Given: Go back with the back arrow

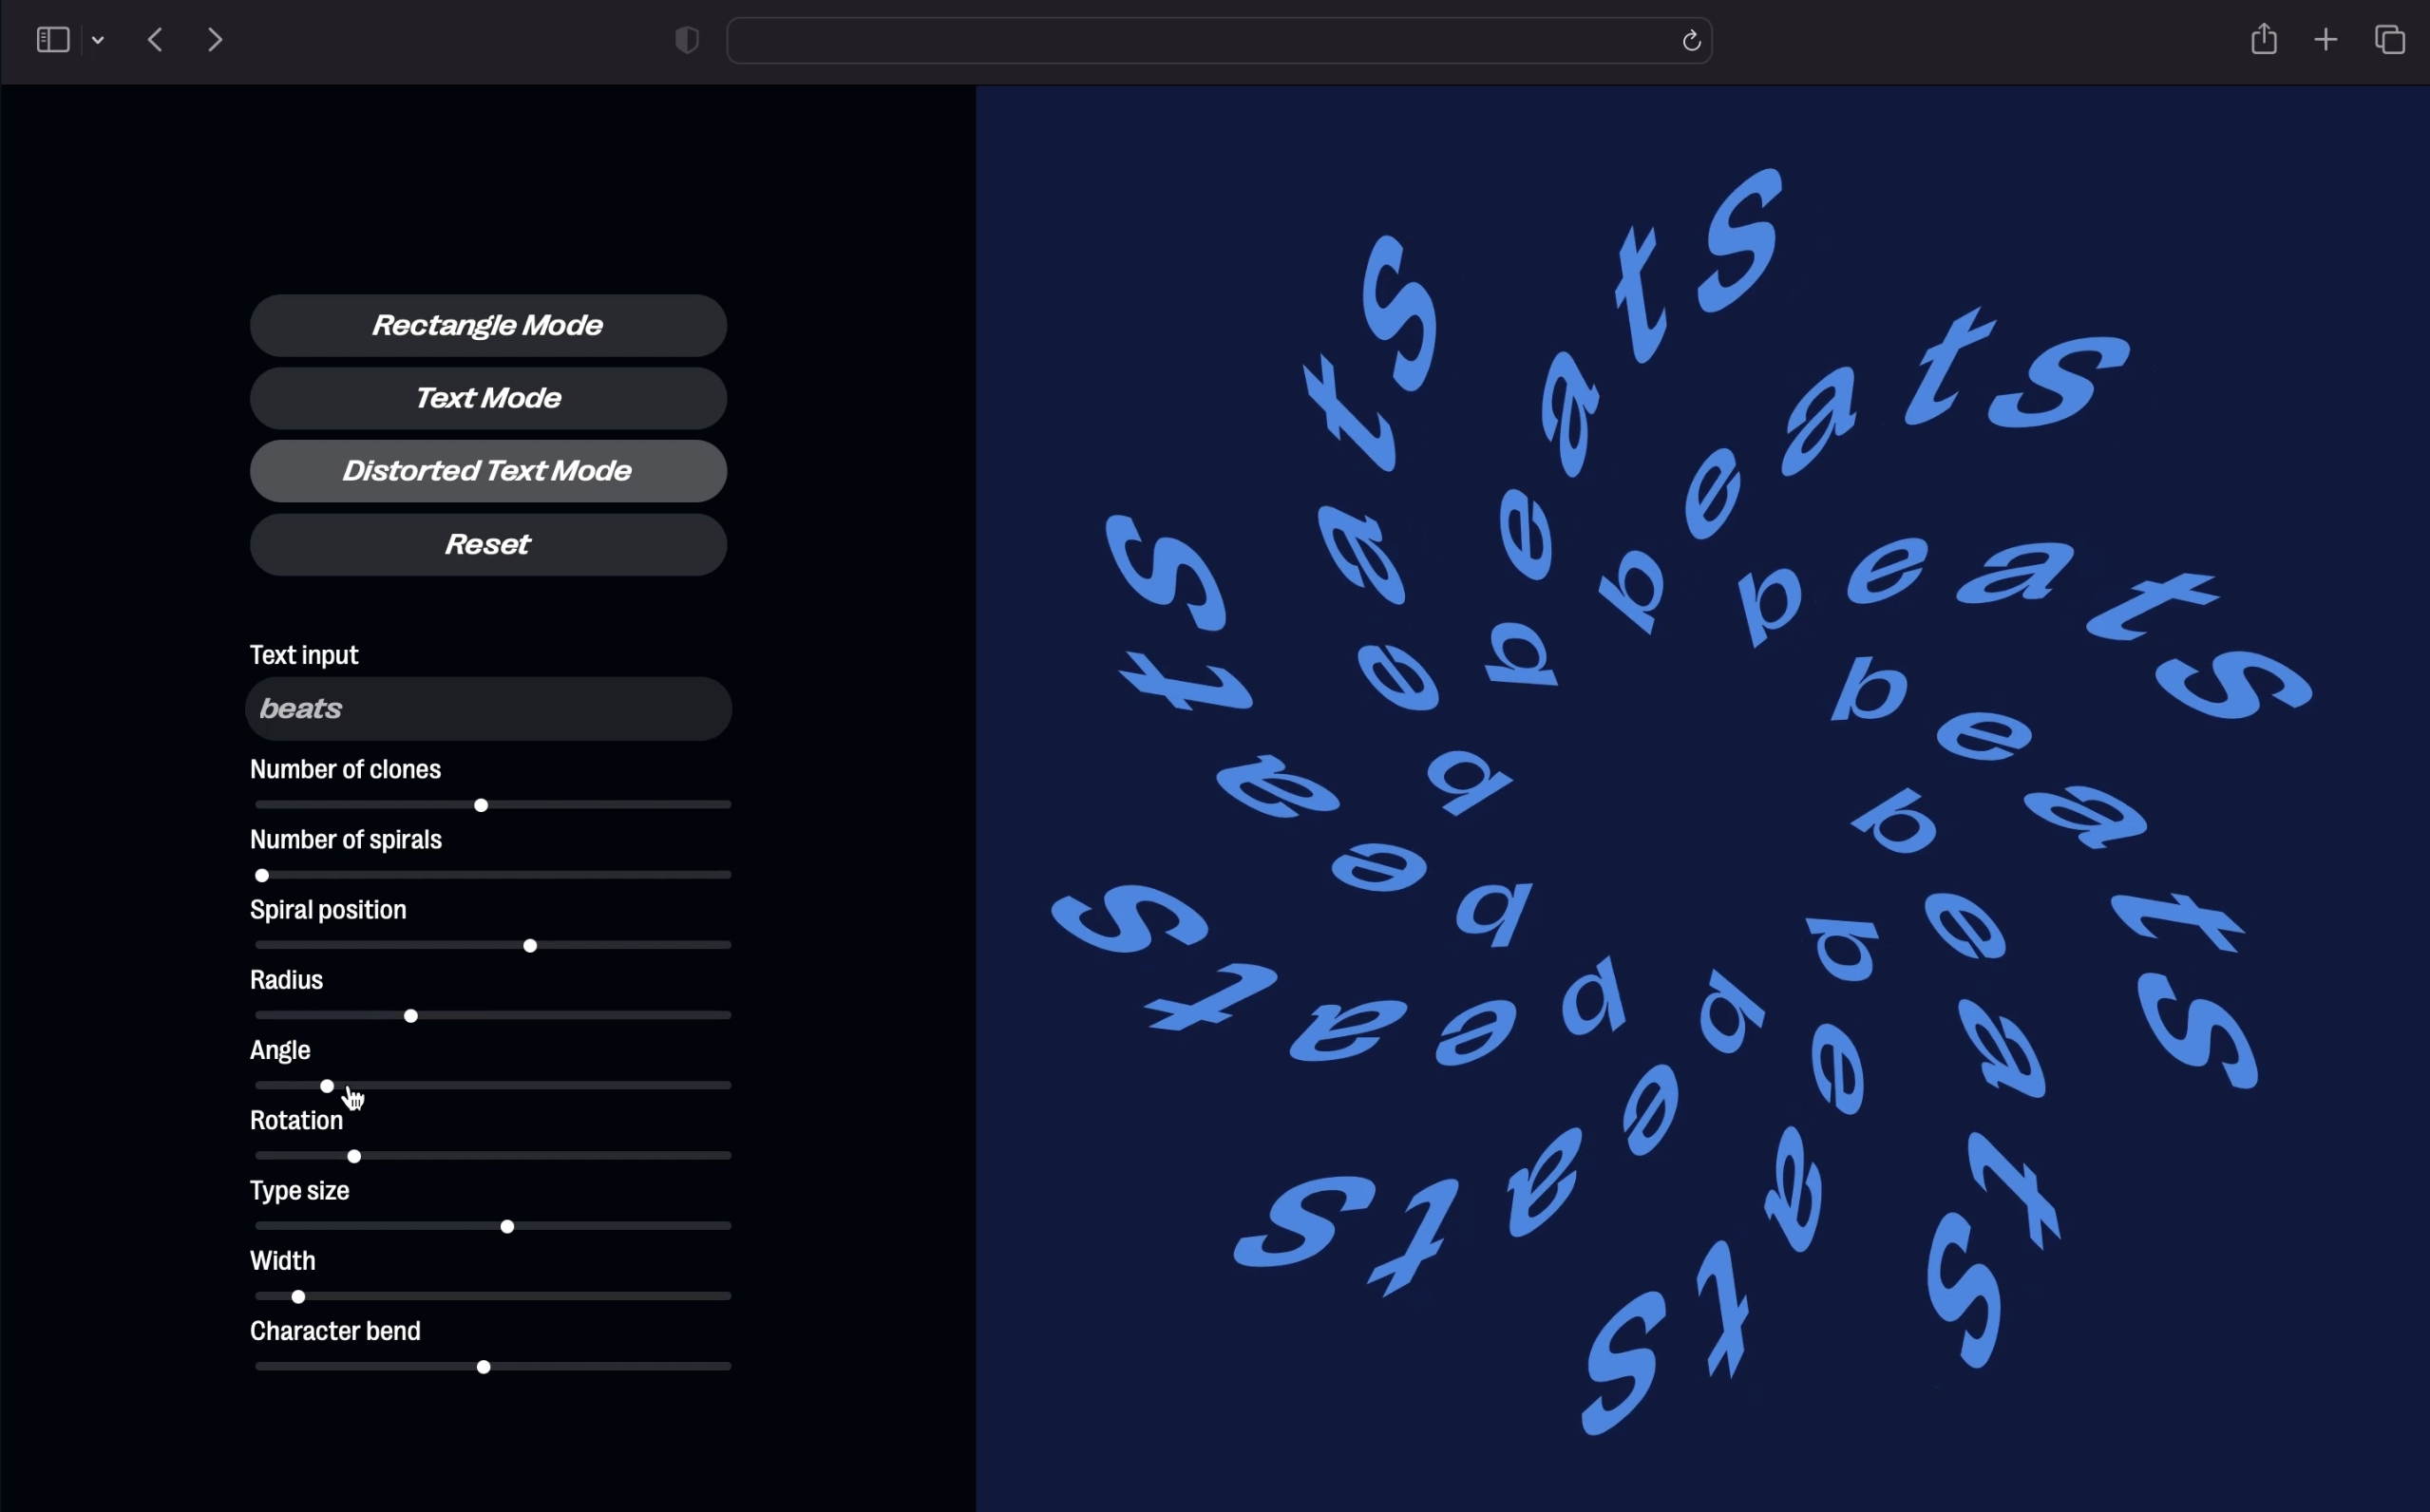Looking at the screenshot, I should 156,40.
